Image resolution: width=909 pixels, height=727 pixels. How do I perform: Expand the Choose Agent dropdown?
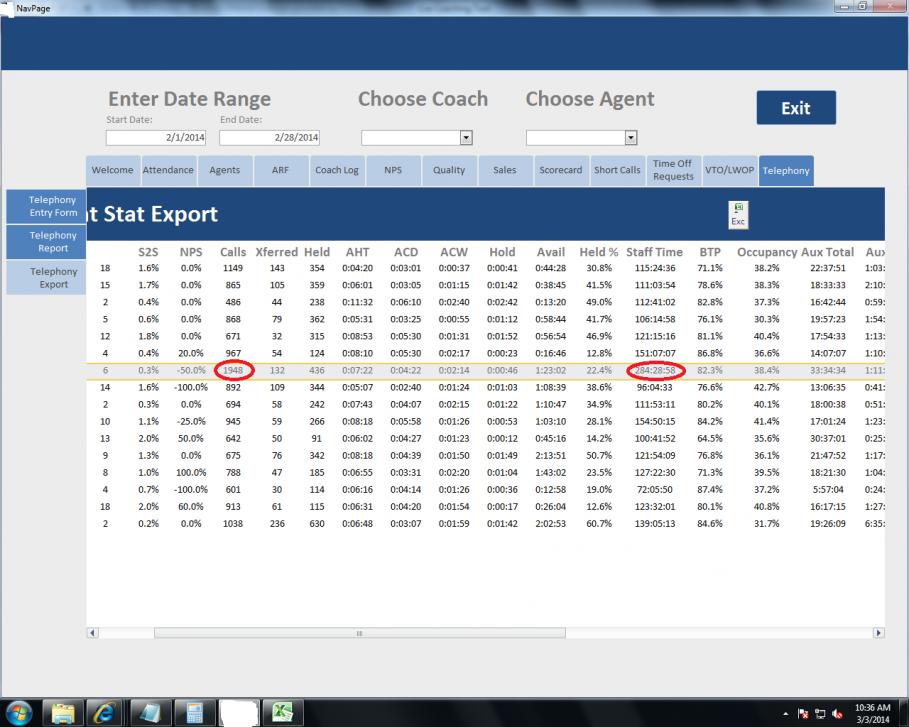click(630, 137)
